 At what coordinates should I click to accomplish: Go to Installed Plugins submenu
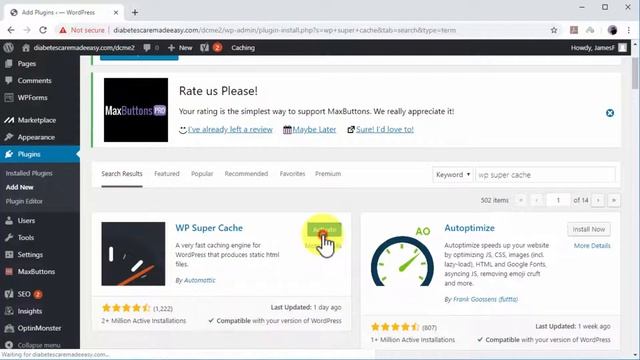tap(29, 173)
